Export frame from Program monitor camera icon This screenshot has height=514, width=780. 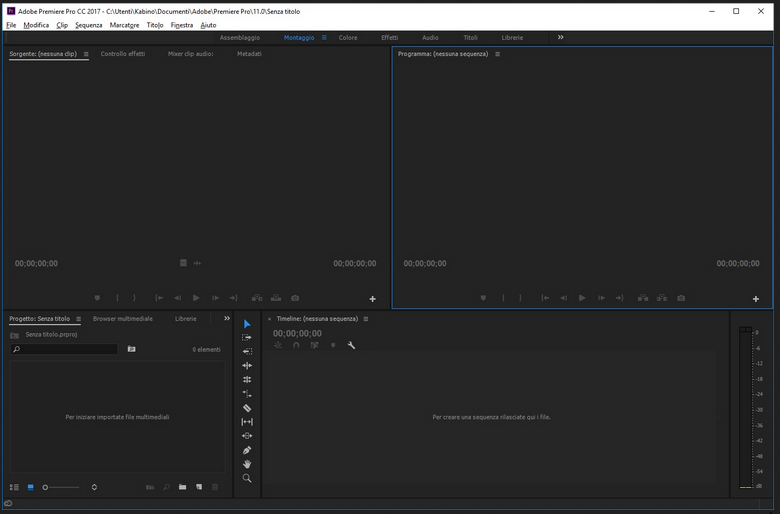coord(681,298)
